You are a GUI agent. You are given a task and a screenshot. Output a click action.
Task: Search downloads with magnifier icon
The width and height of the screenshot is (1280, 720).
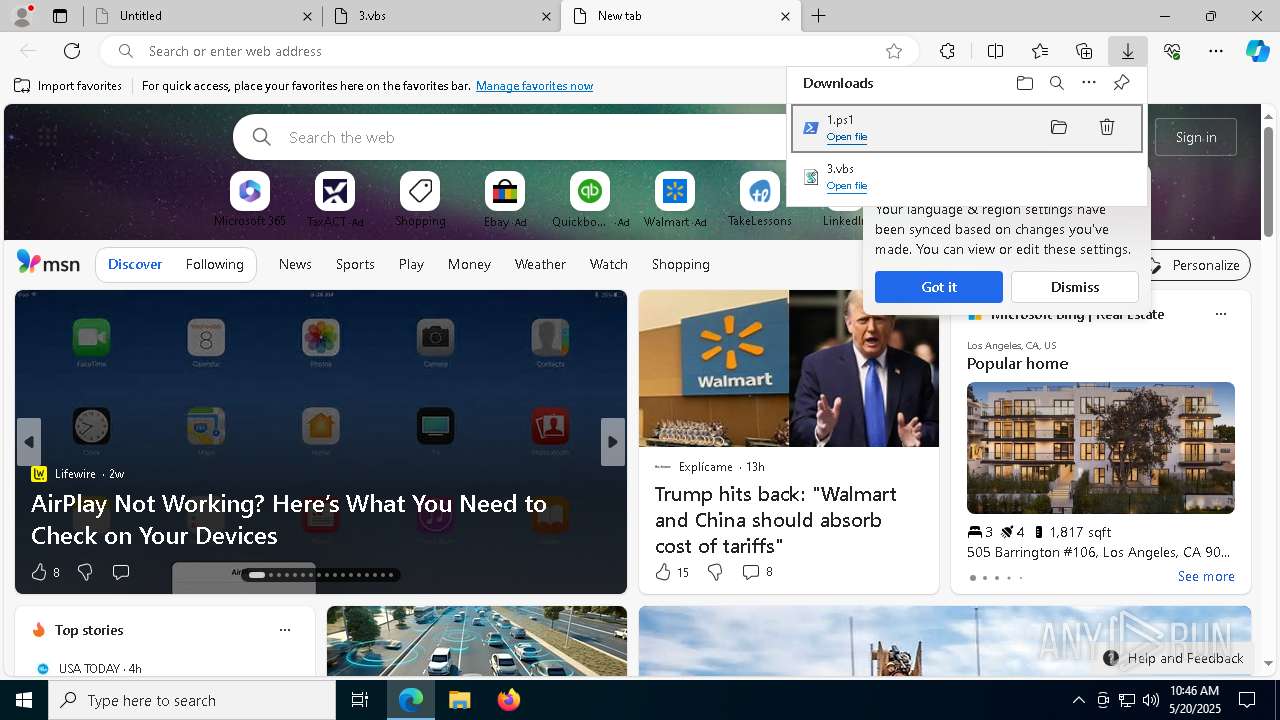tap(1056, 83)
